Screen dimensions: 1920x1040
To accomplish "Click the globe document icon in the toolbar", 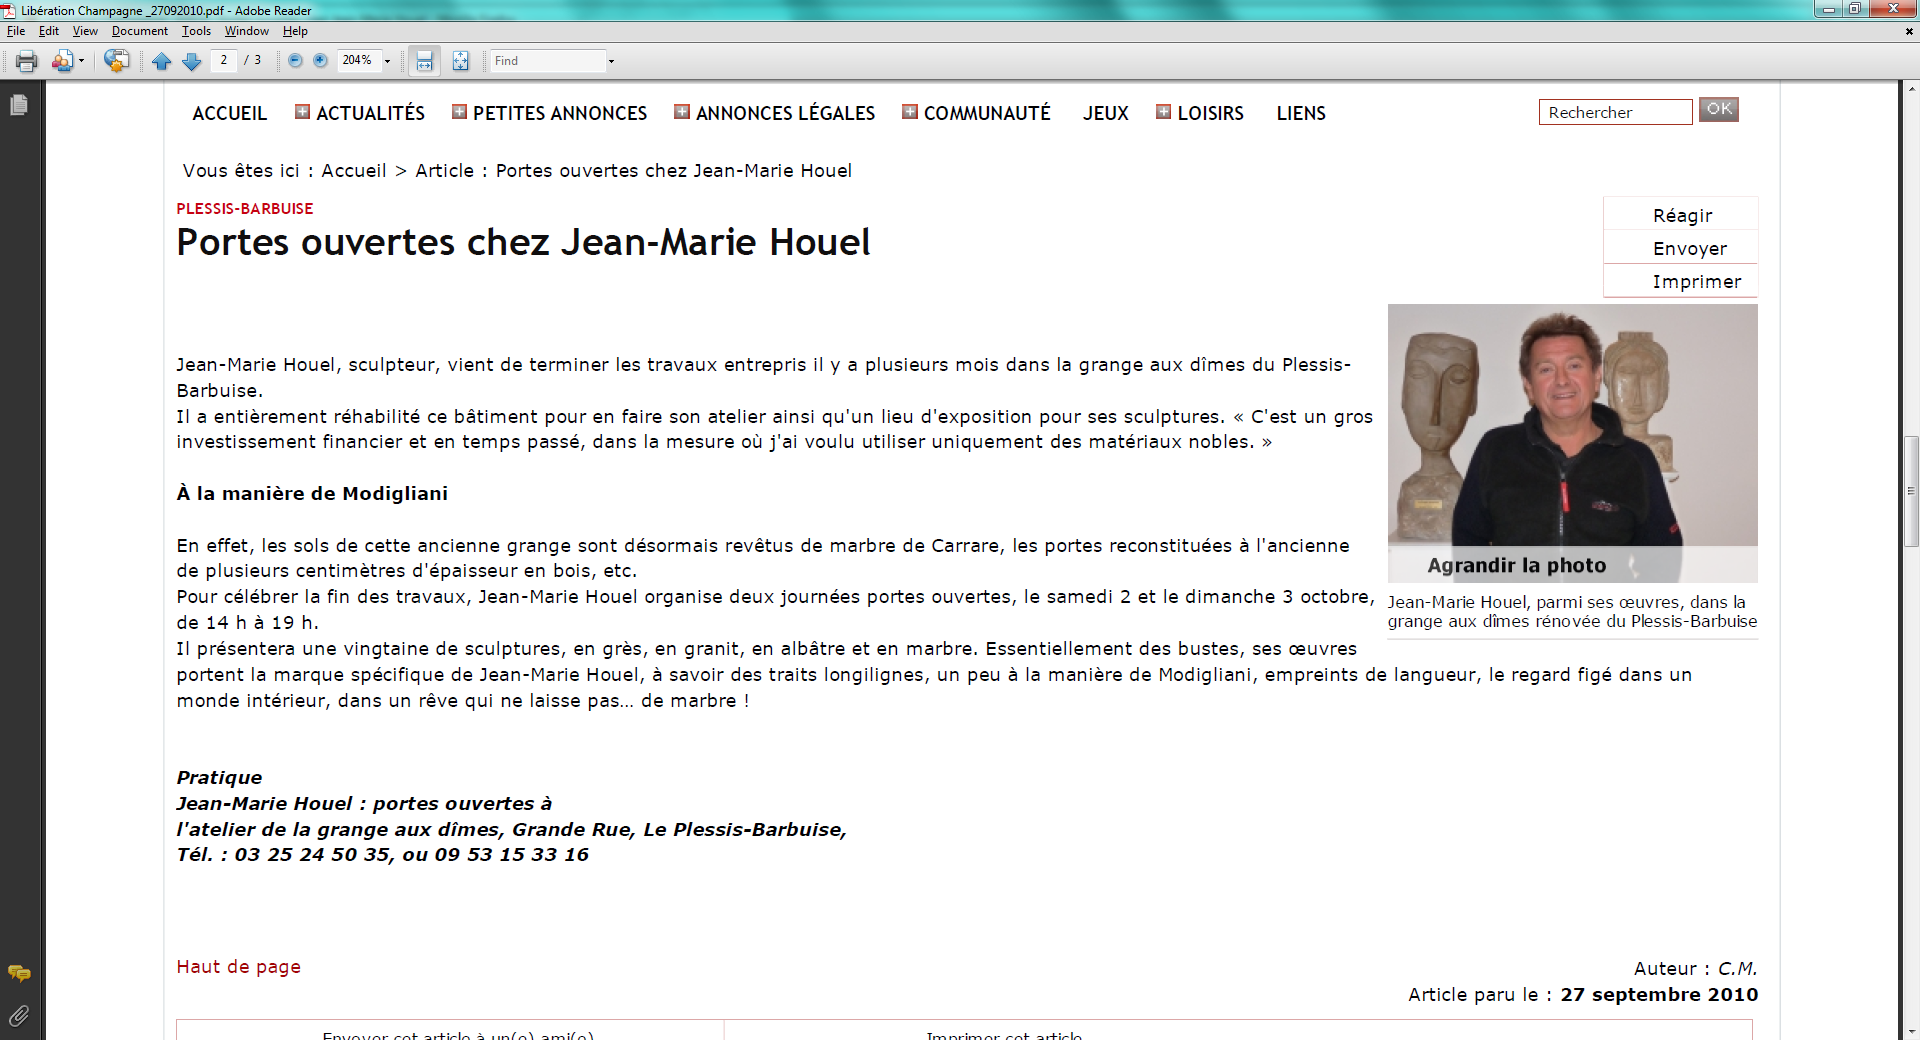I will click(116, 61).
